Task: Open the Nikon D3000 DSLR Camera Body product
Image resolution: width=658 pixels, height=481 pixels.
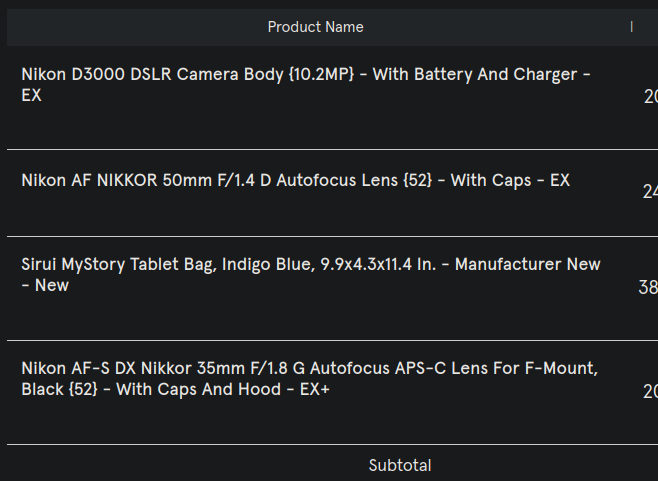Action: tap(200, 75)
